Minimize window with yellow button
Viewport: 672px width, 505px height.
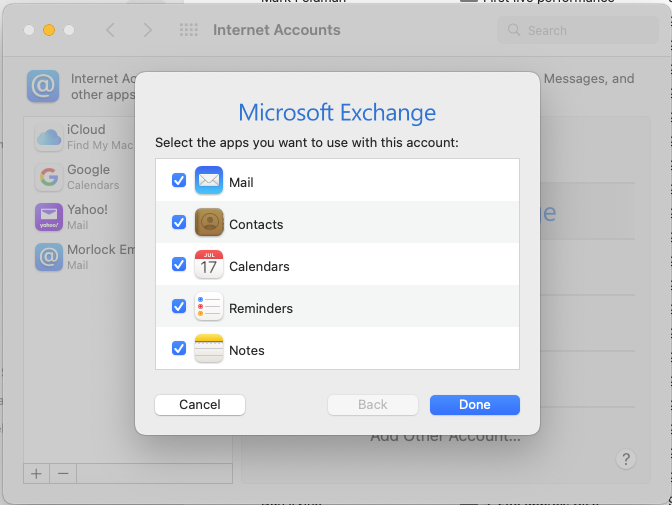click(49, 30)
